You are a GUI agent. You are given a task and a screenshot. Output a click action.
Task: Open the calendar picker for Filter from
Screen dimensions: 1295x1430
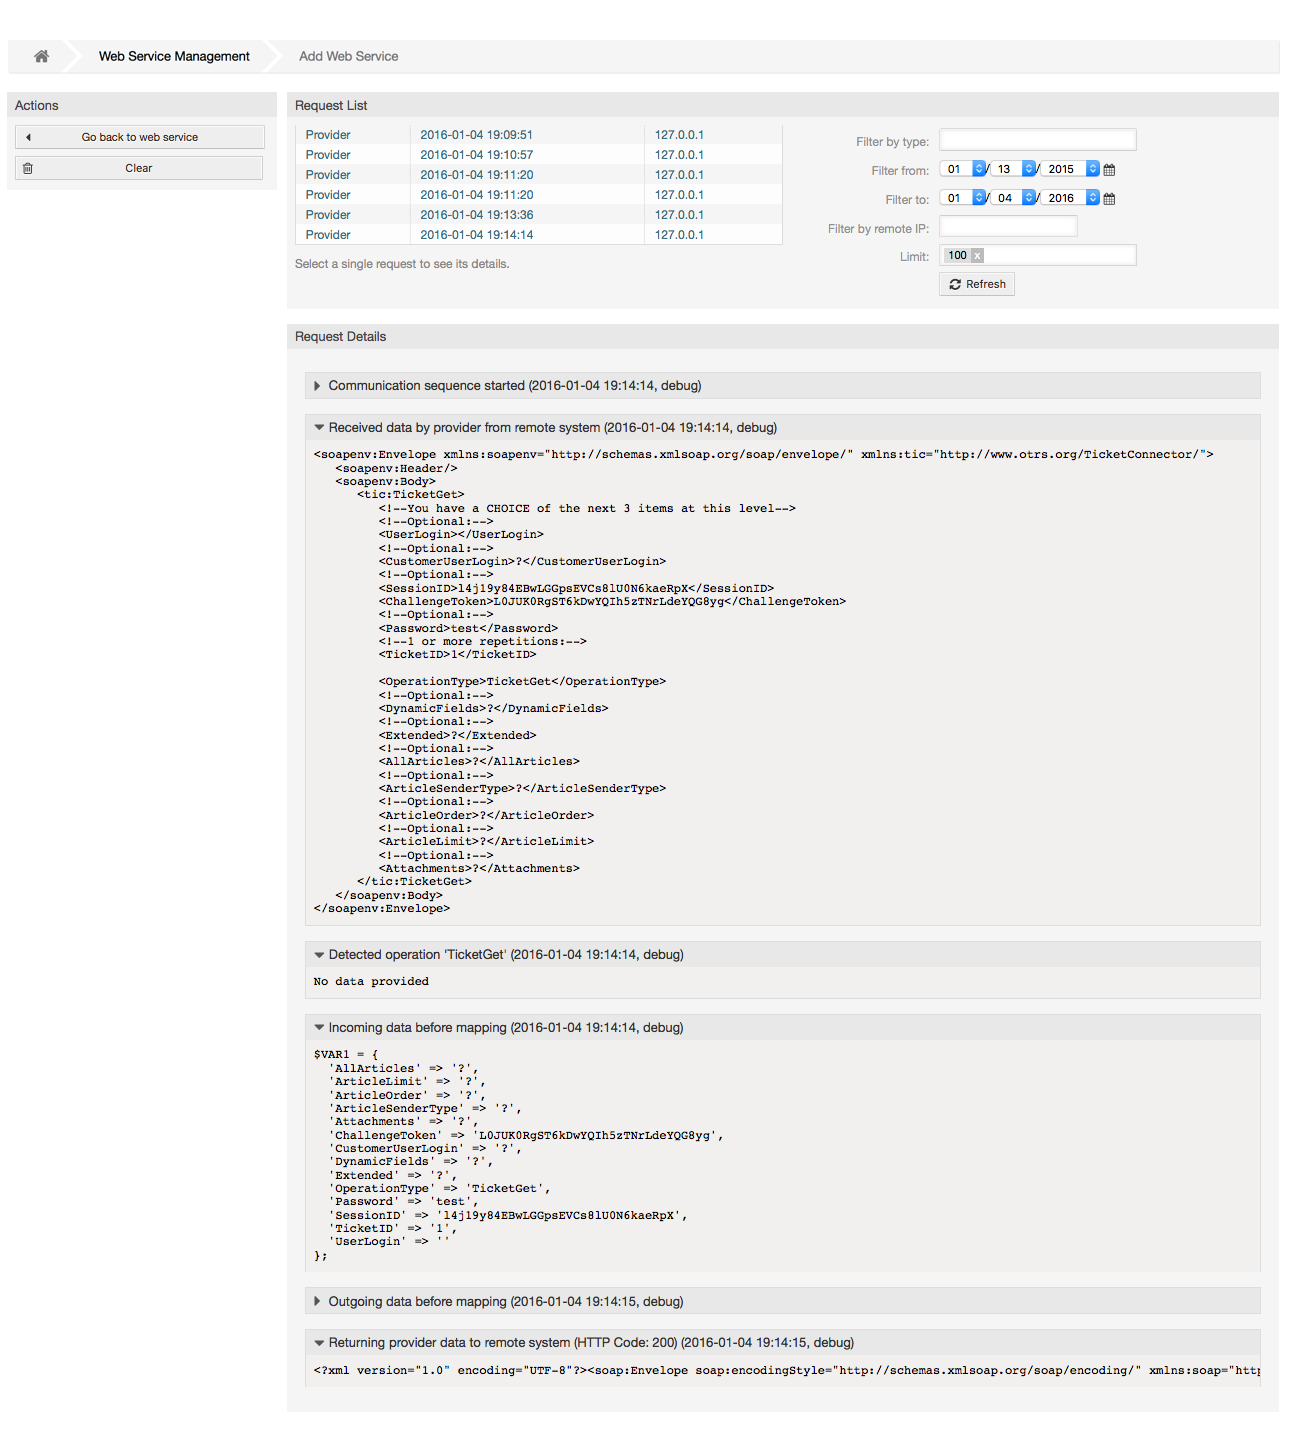tap(1108, 169)
